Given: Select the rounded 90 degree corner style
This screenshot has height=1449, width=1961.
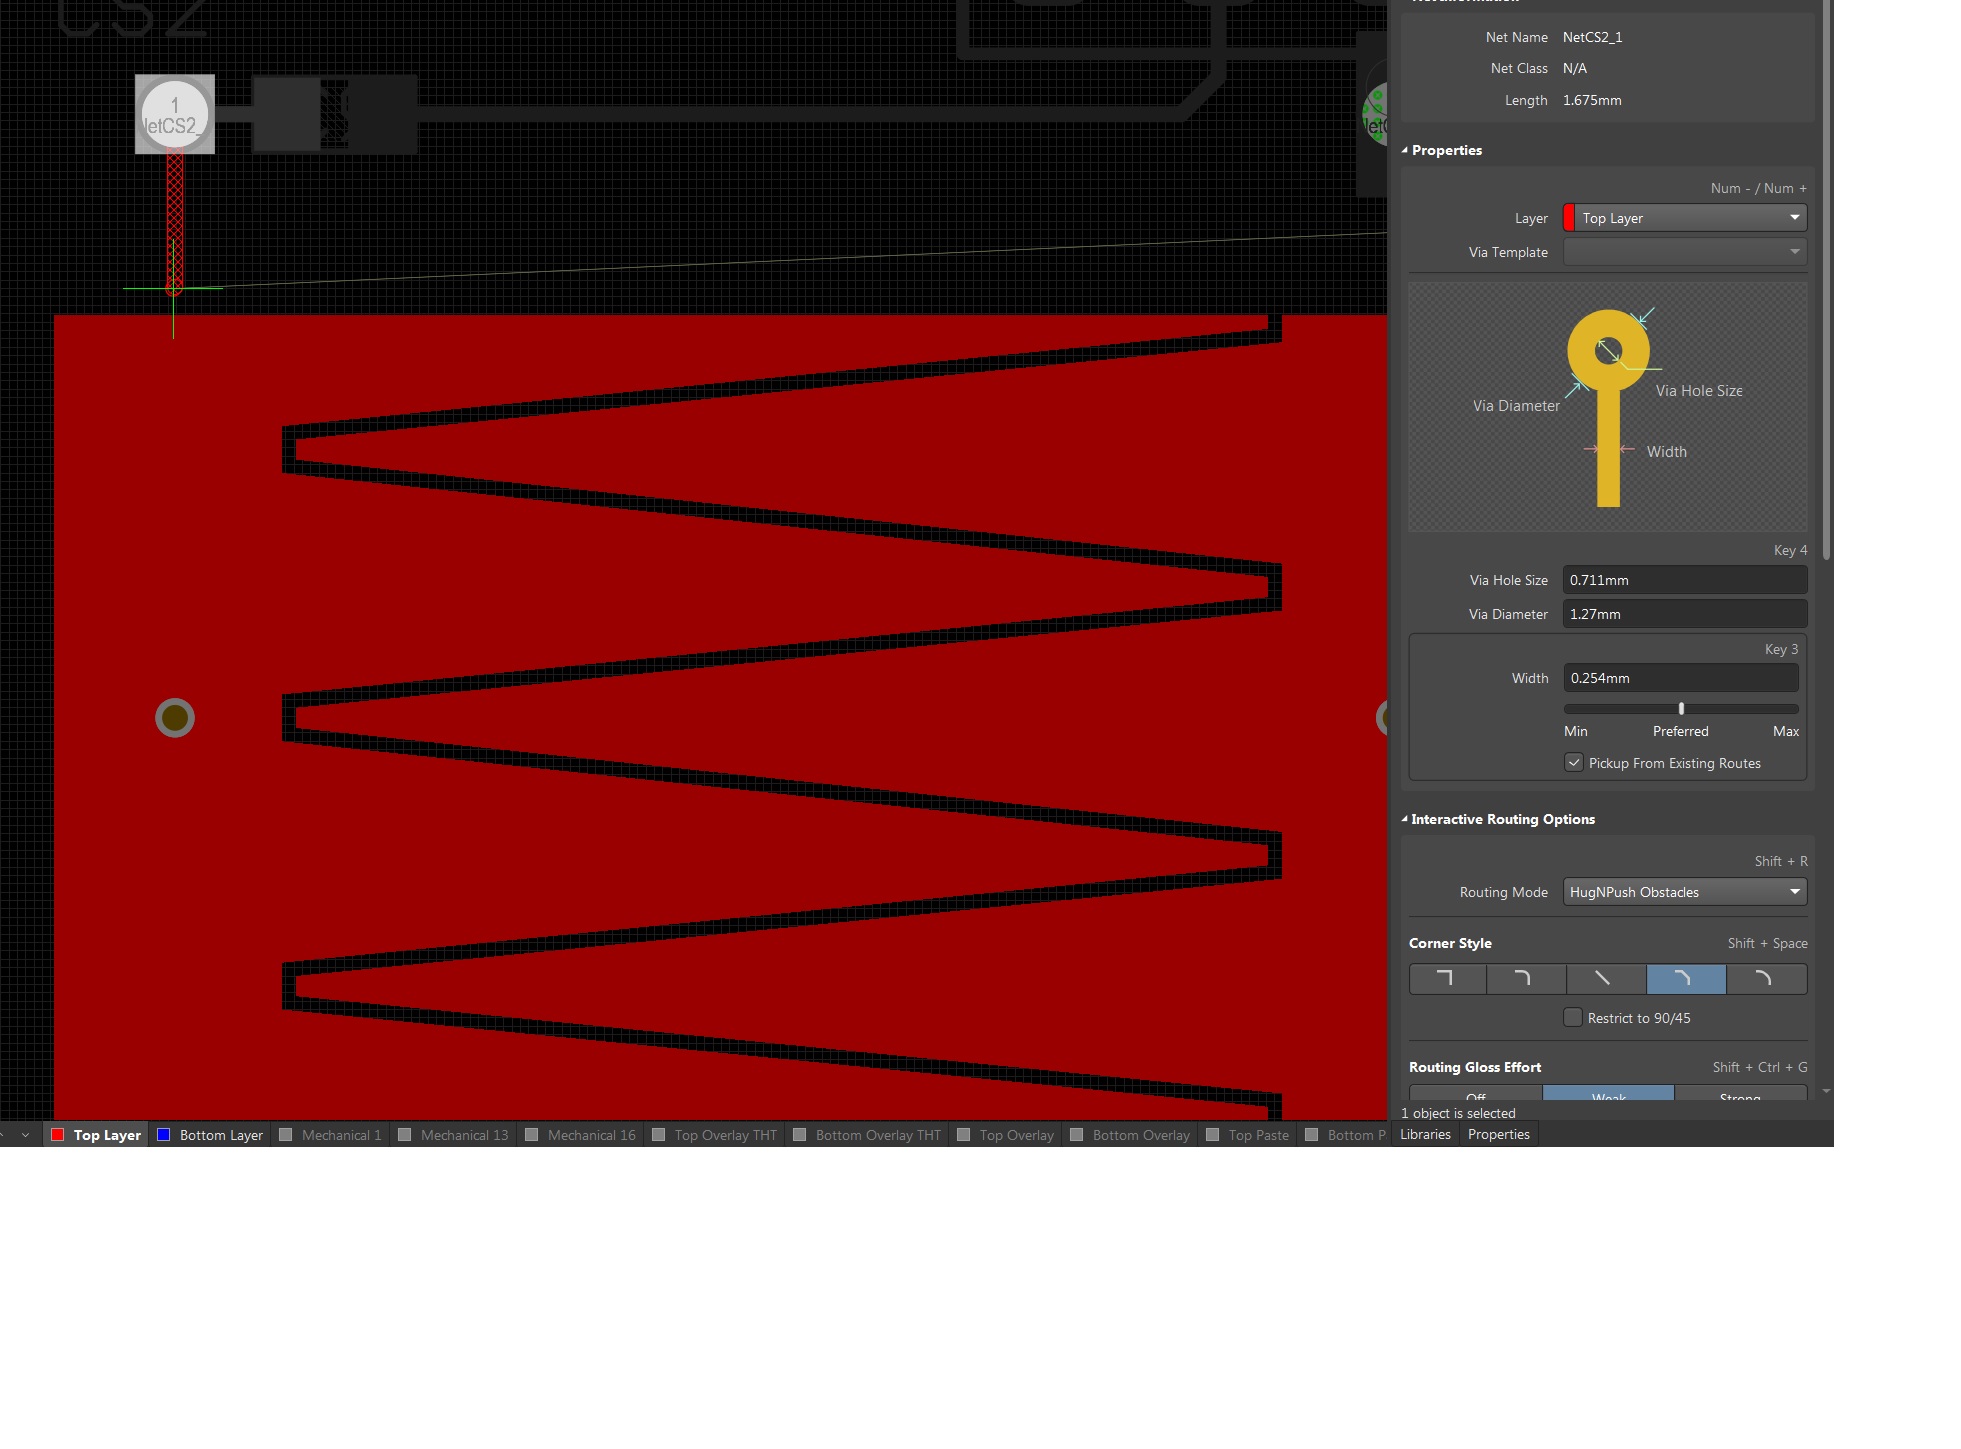Looking at the screenshot, I should (1526, 979).
